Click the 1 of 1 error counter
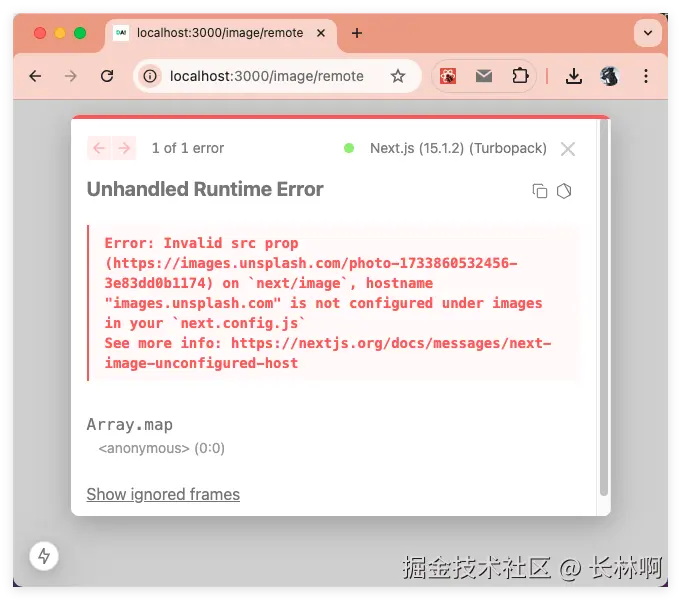This screenshot has height=600, width=681. (188, 148)
